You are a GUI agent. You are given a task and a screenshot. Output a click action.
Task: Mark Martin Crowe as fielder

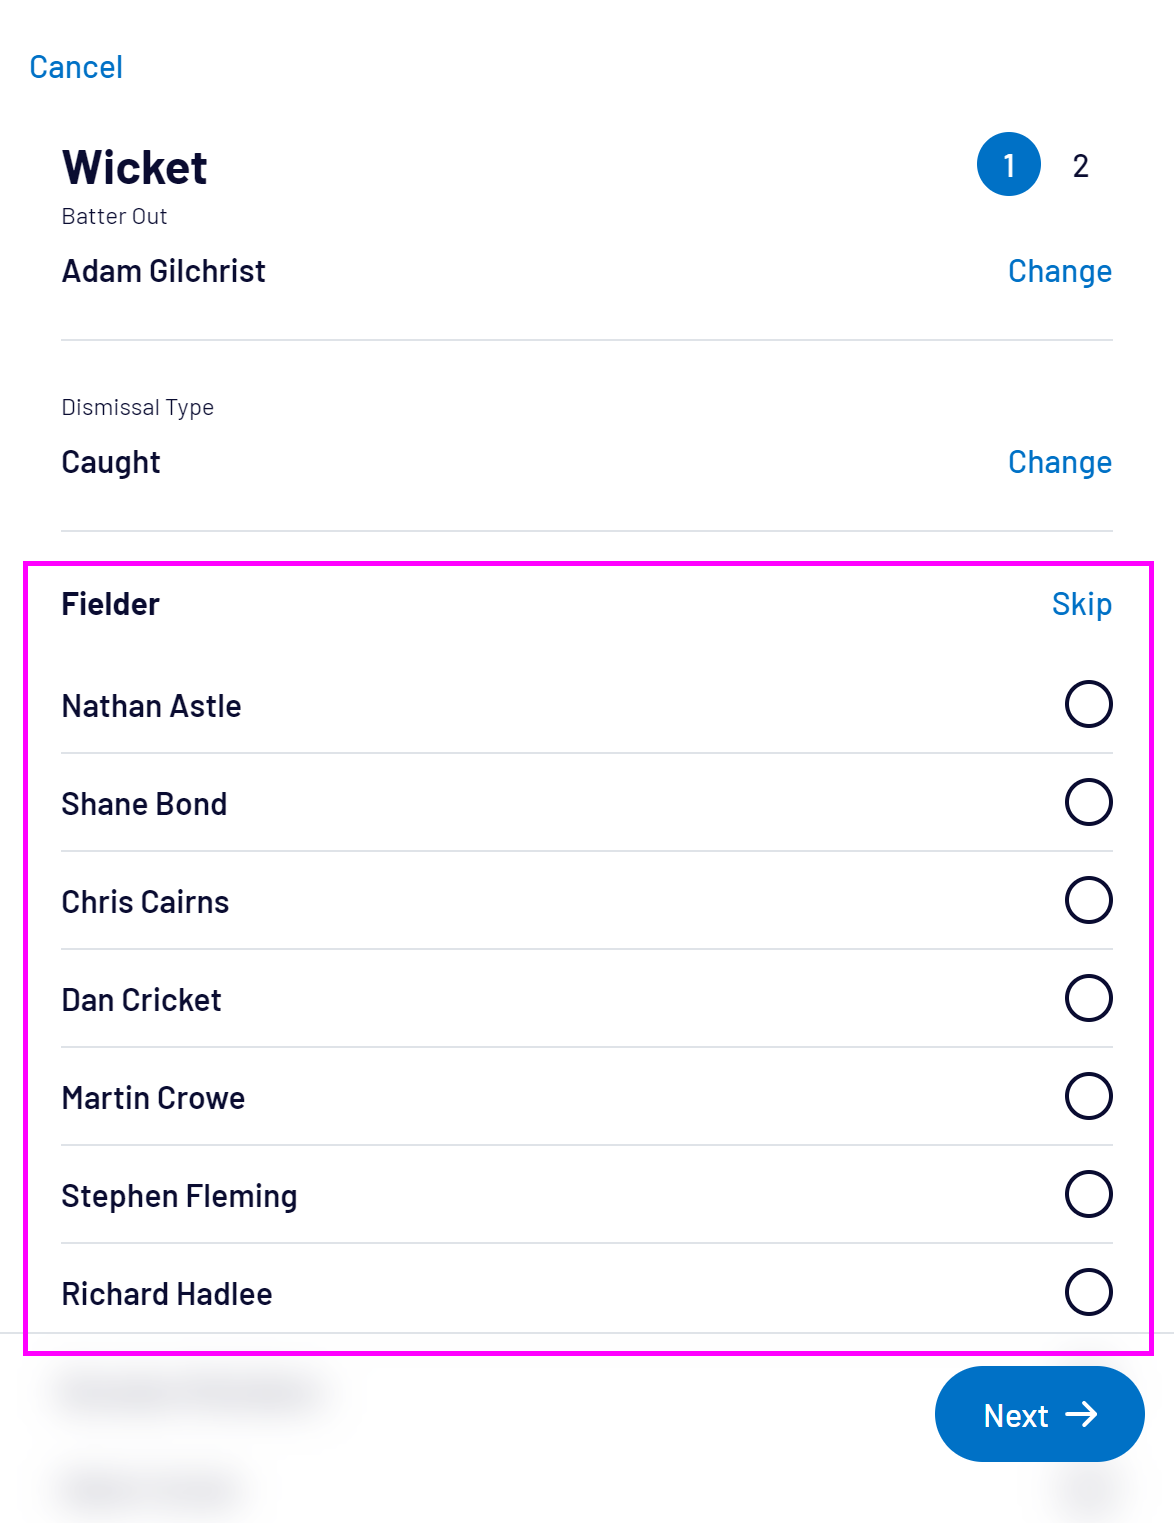tap(1088, 1096)
